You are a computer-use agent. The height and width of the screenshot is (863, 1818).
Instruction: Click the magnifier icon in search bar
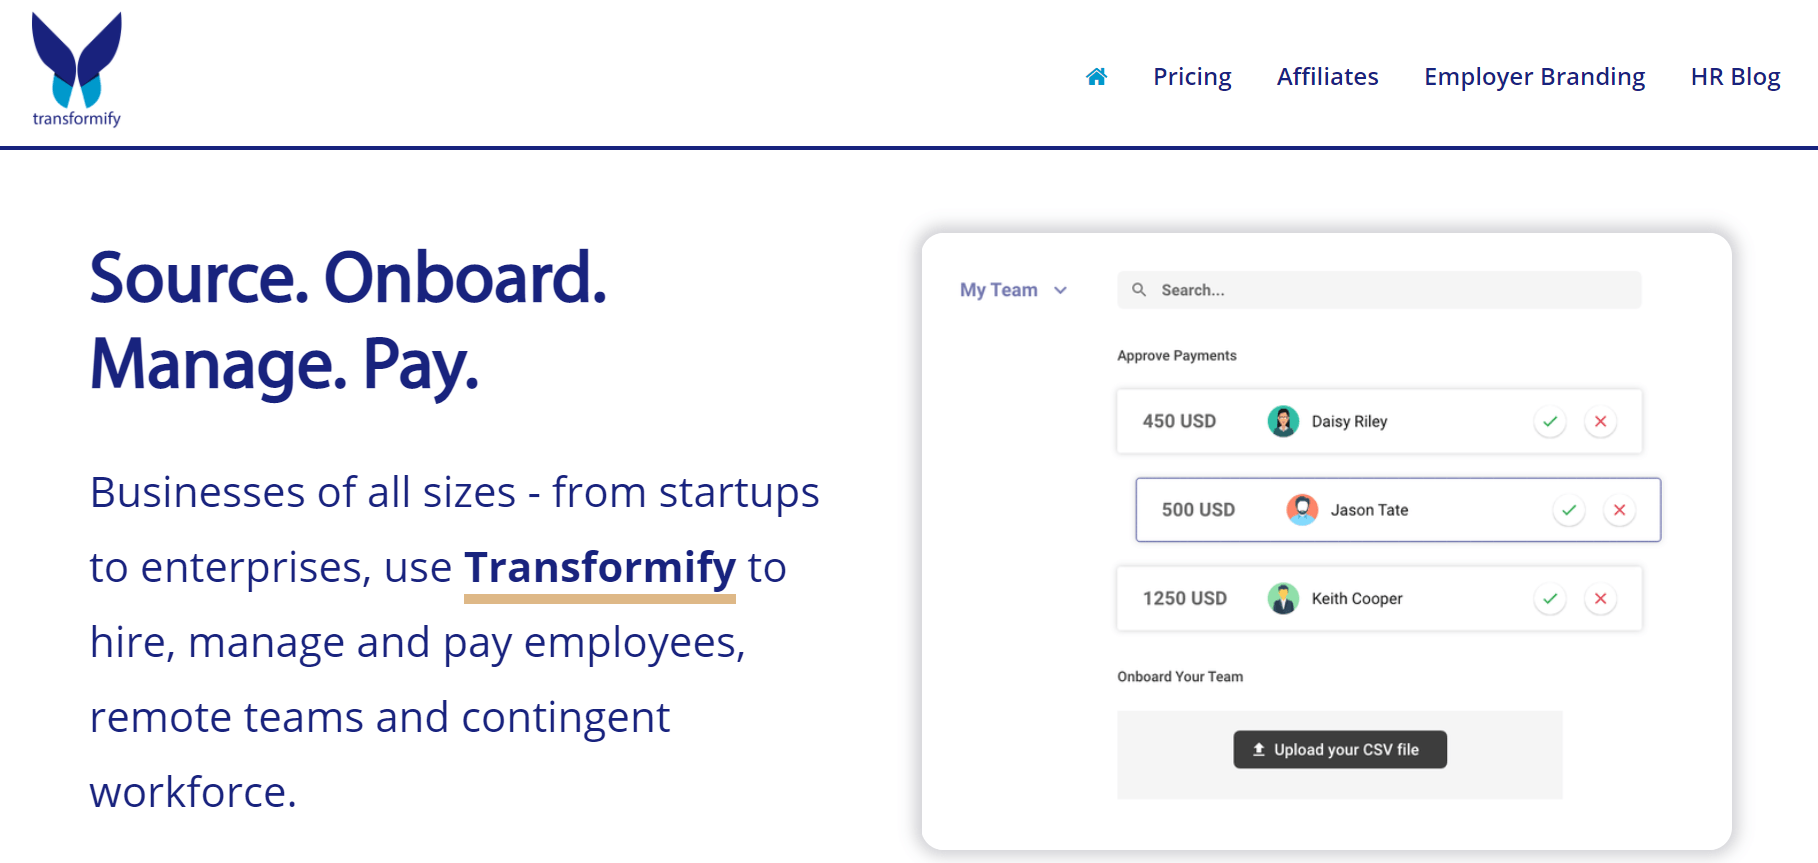(1138, 290)
